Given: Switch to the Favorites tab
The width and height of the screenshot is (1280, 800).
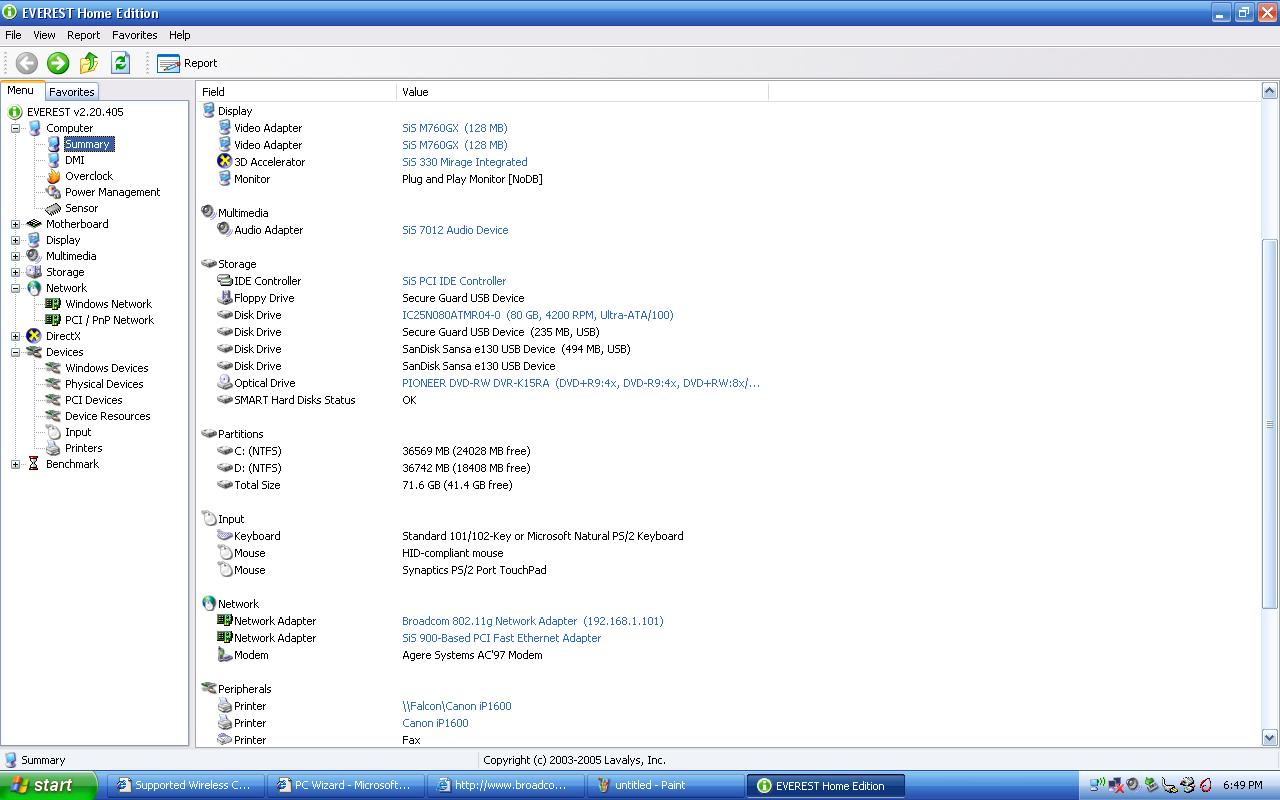Looking at the screenshot, I should (72, 92).
